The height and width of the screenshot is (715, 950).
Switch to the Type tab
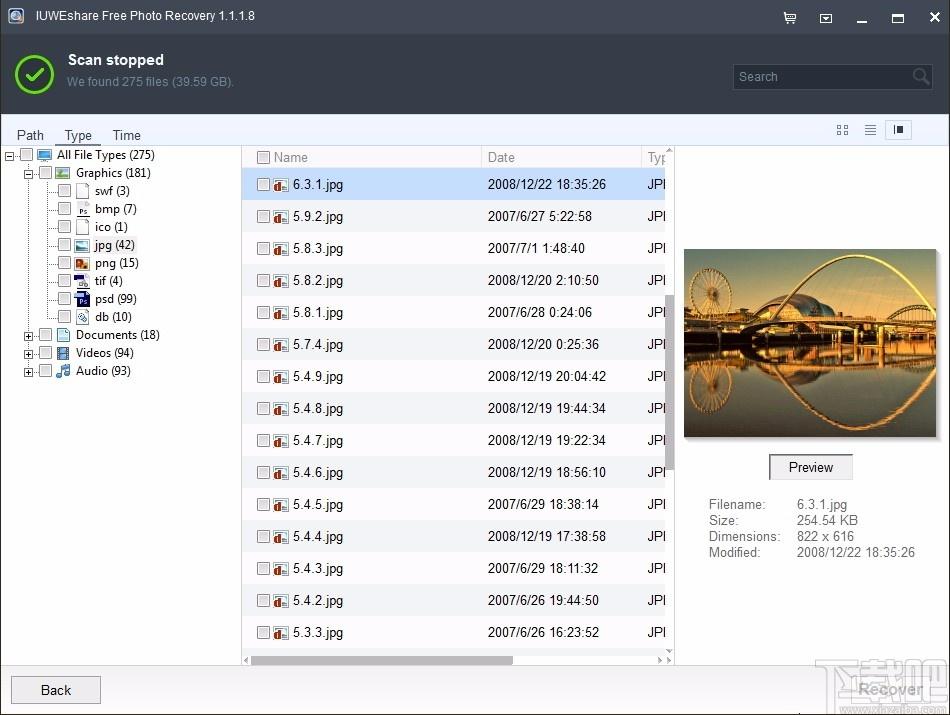click(78, 135)
